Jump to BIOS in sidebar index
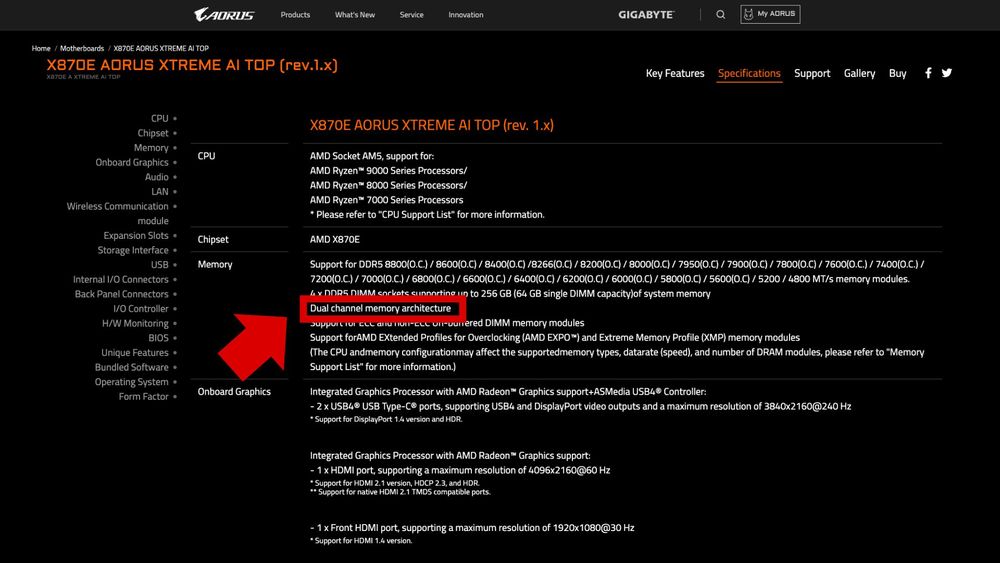This screenshot has width=1000, height=563. (x=158, y=339)
